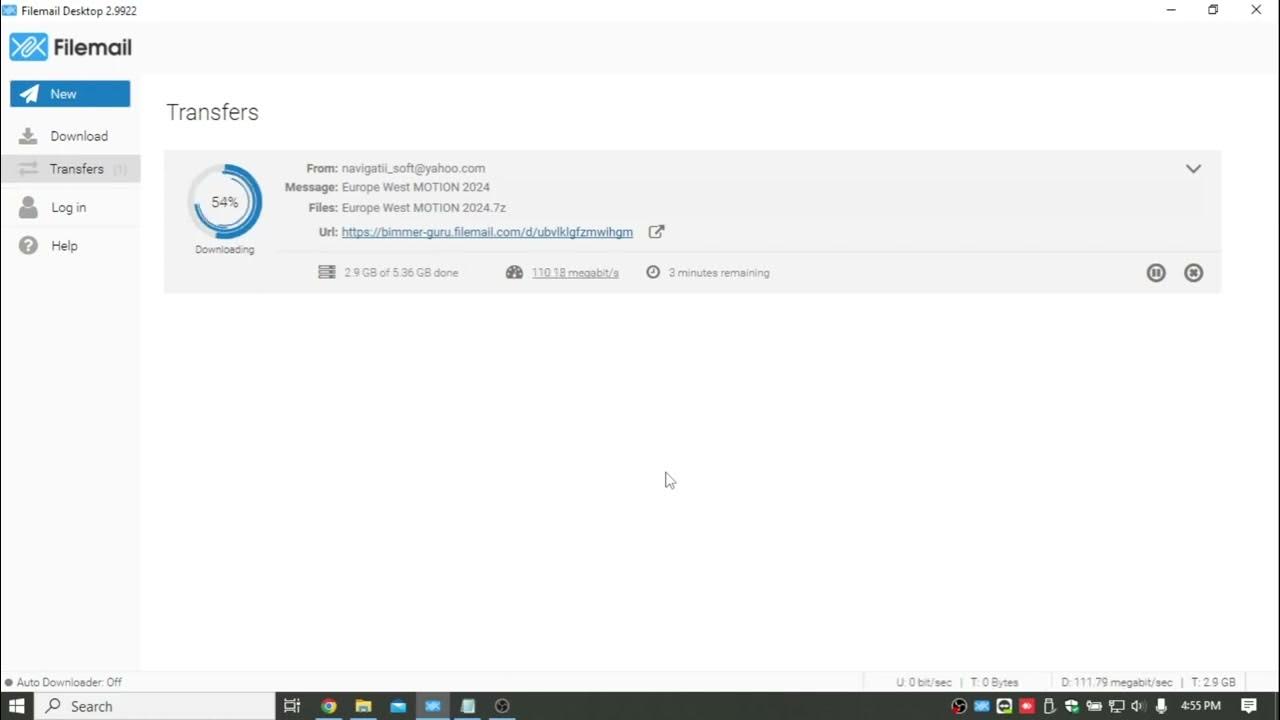Open the Windows Start menu
Screen dimensions: 1280x720
[x=17, y=706]
